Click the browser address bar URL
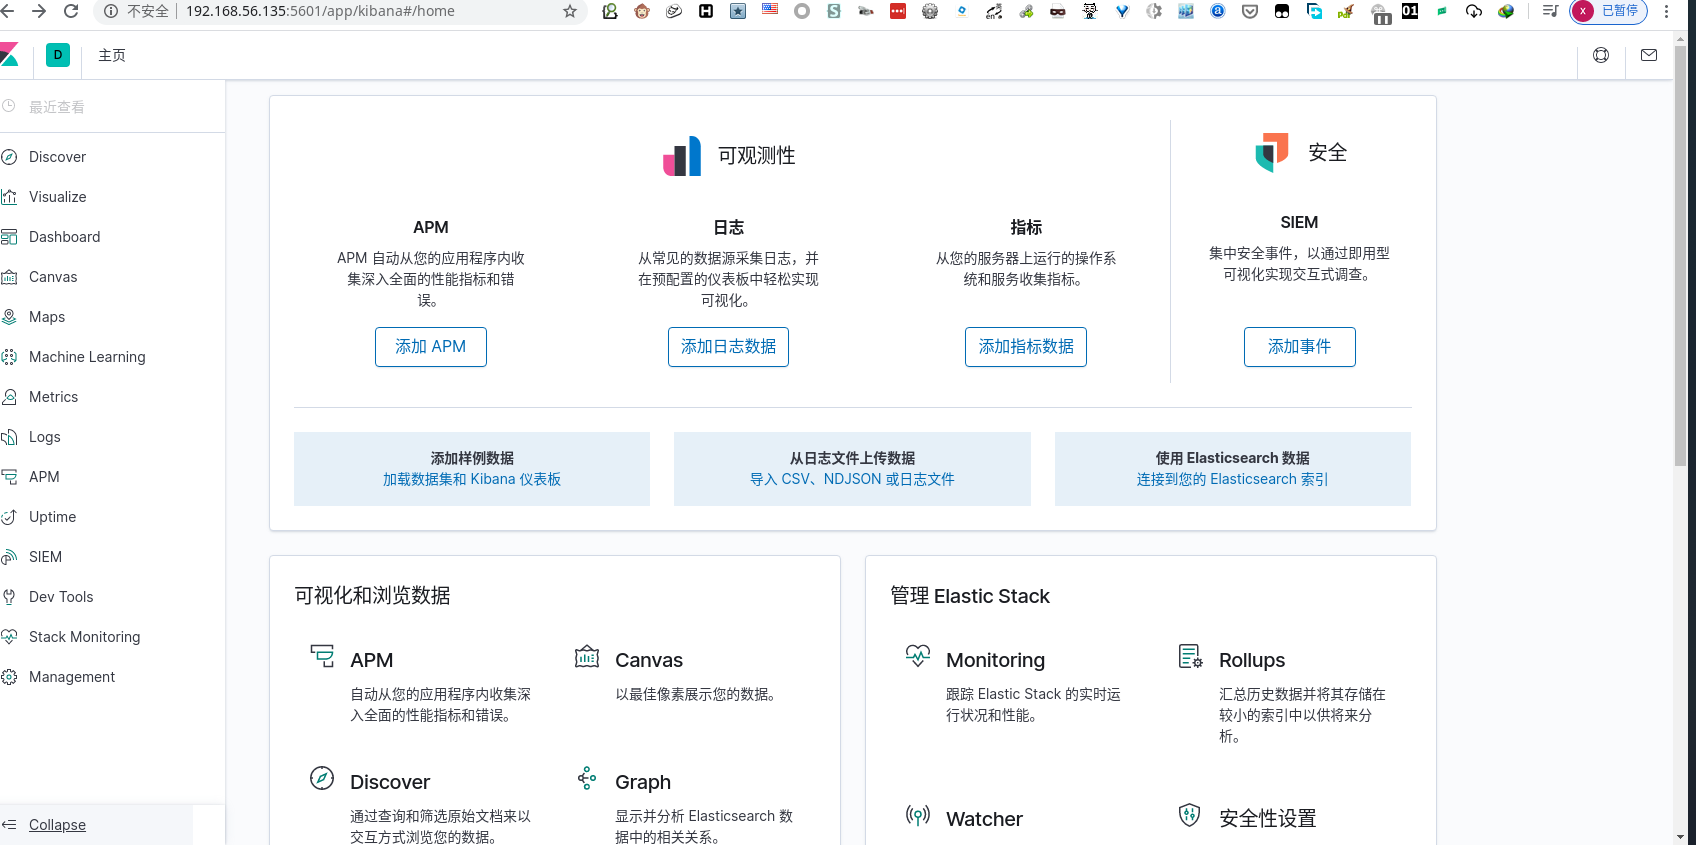Screen dimensions: 1696x845 click(320, 11)
